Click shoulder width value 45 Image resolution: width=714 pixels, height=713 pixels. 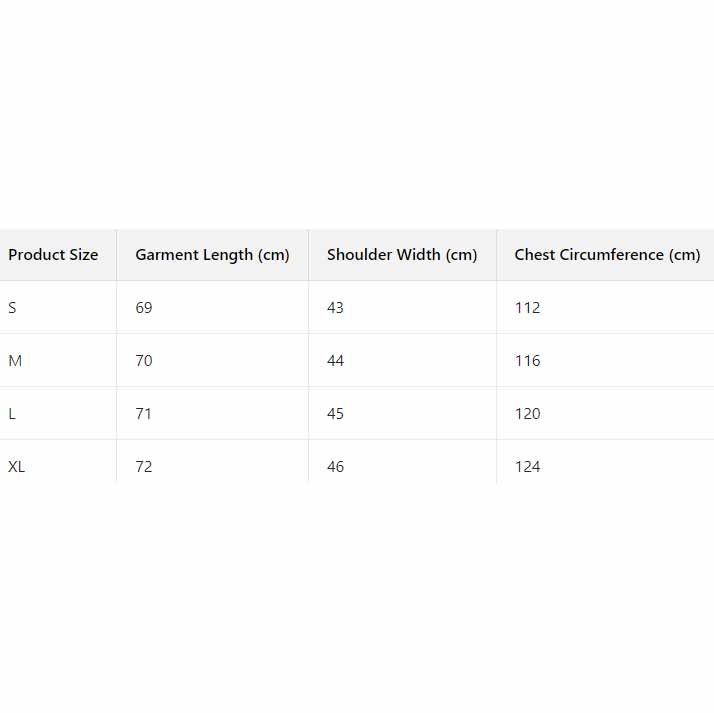click(x=335, y=414)
